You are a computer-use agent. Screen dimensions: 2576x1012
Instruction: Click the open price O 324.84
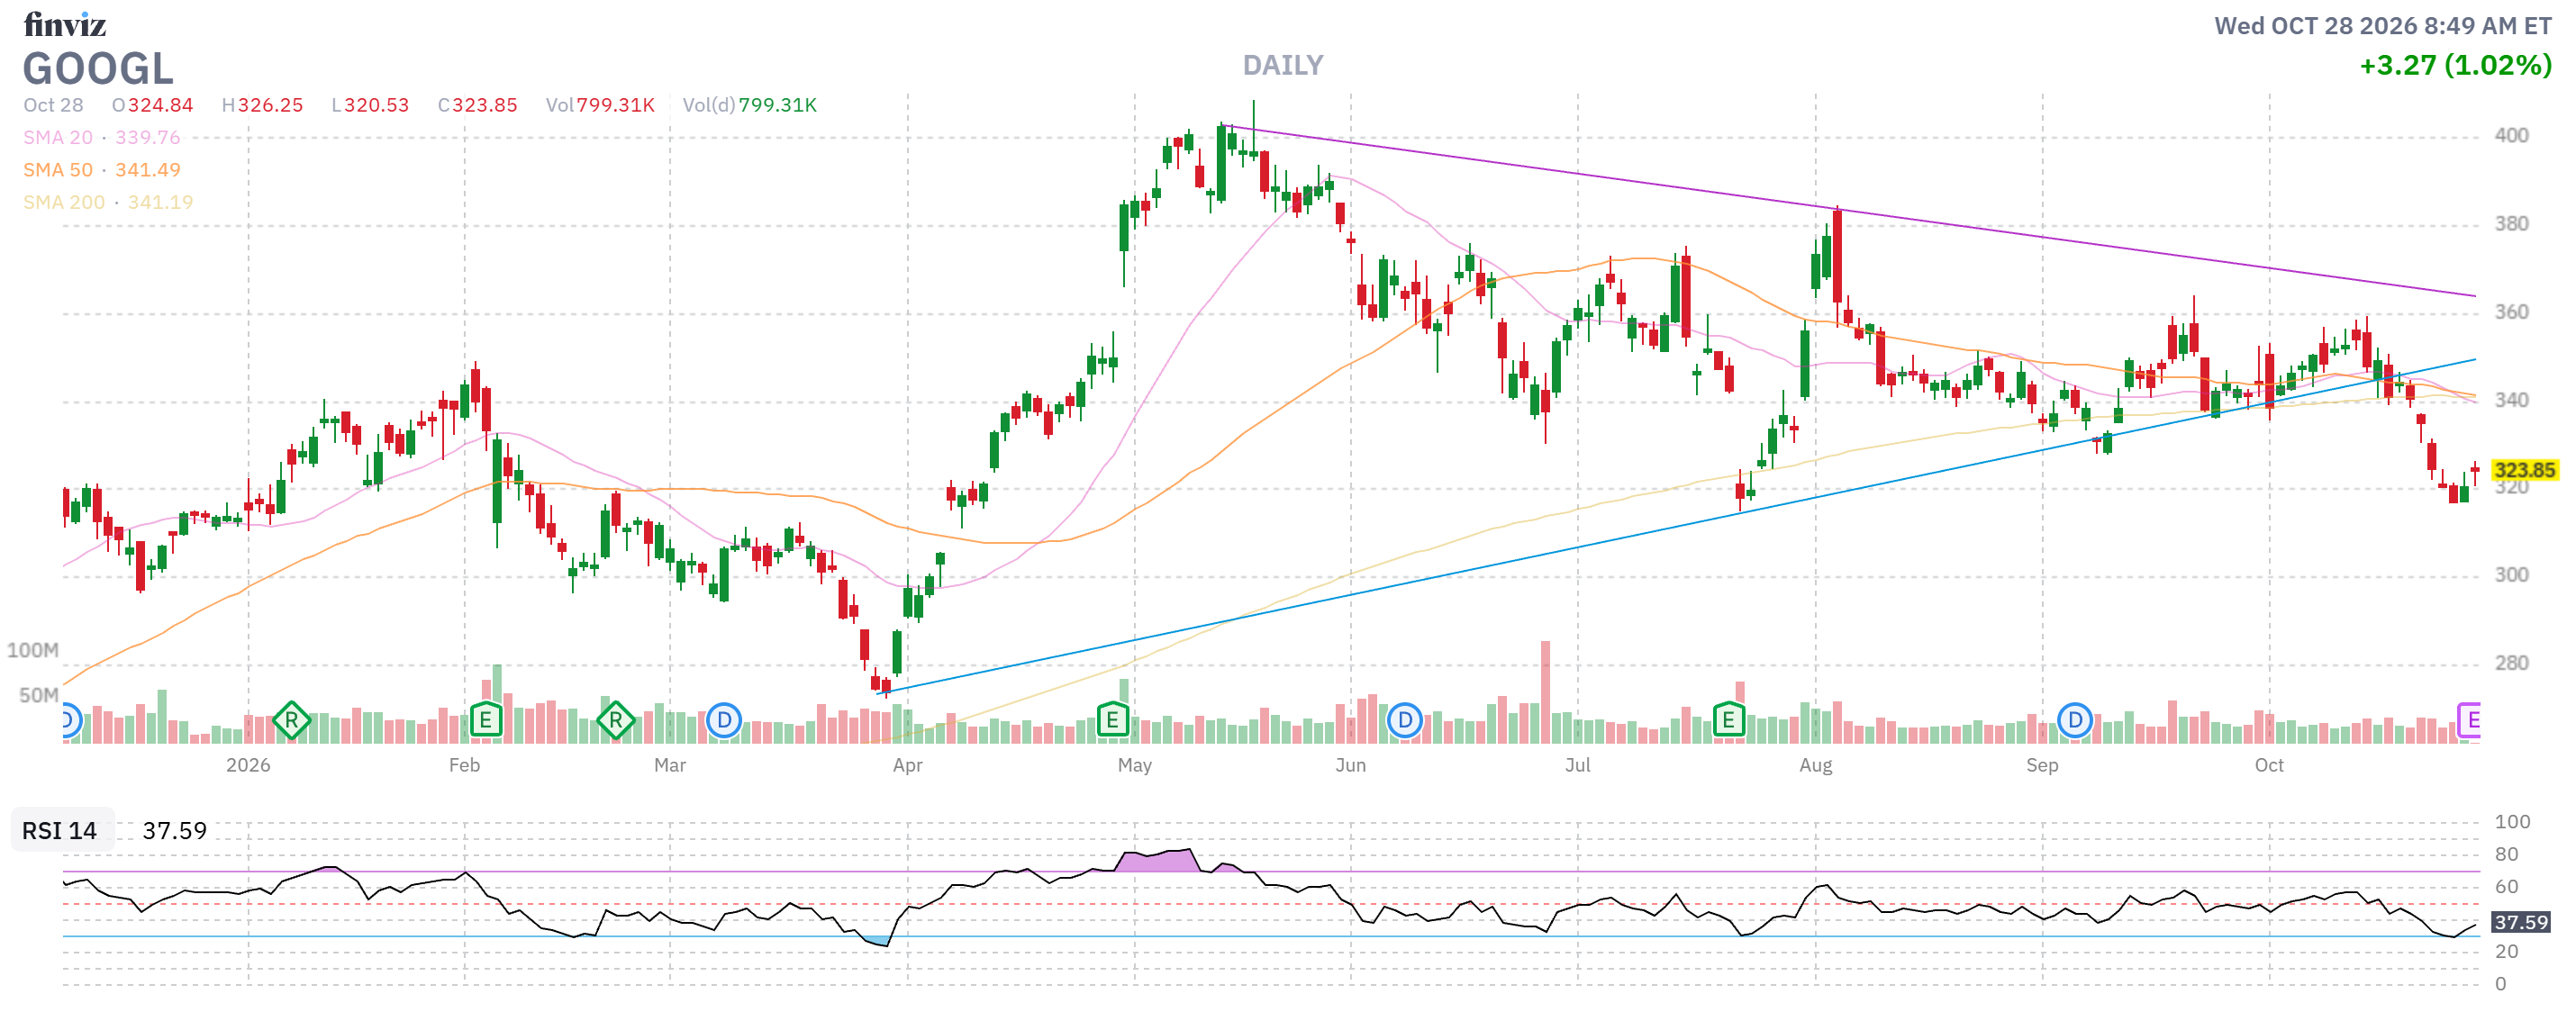tap(152, 105)
